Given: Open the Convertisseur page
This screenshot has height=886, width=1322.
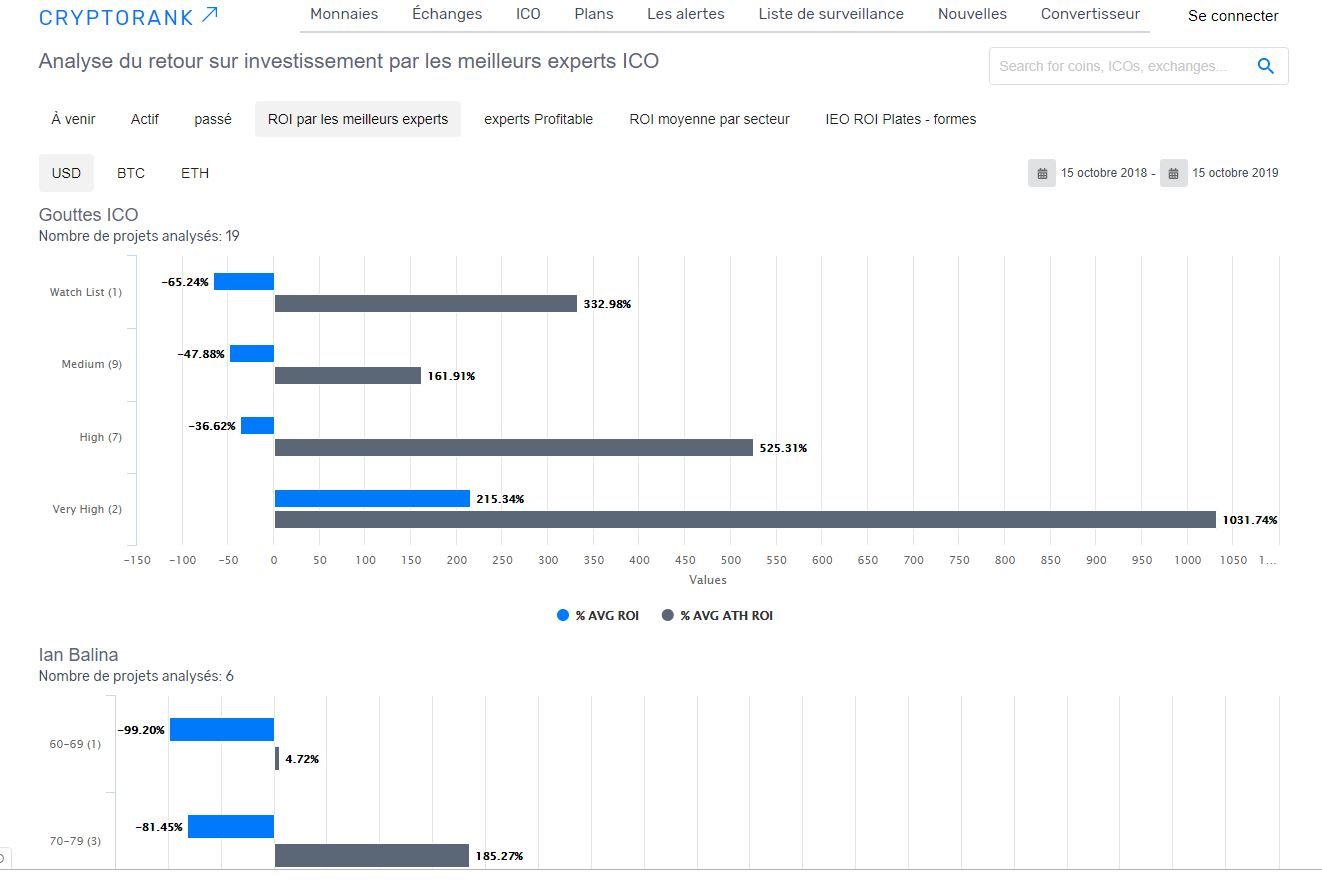Looking at the screenshot, I should [x=1090, y=14].
